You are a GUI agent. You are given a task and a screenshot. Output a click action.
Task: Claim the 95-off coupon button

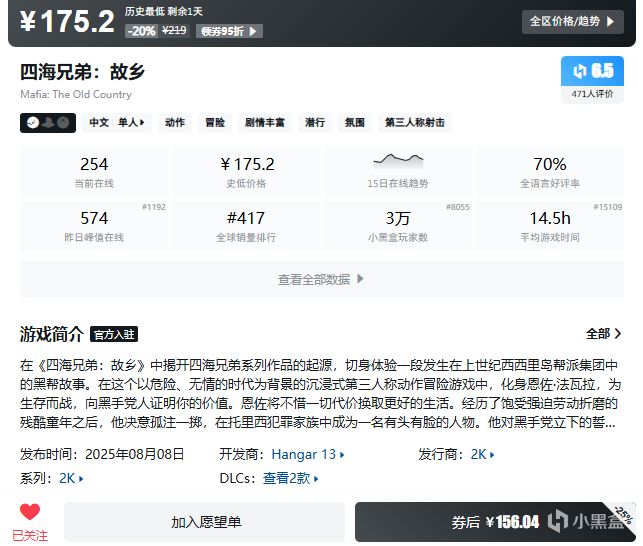(229, 31)
